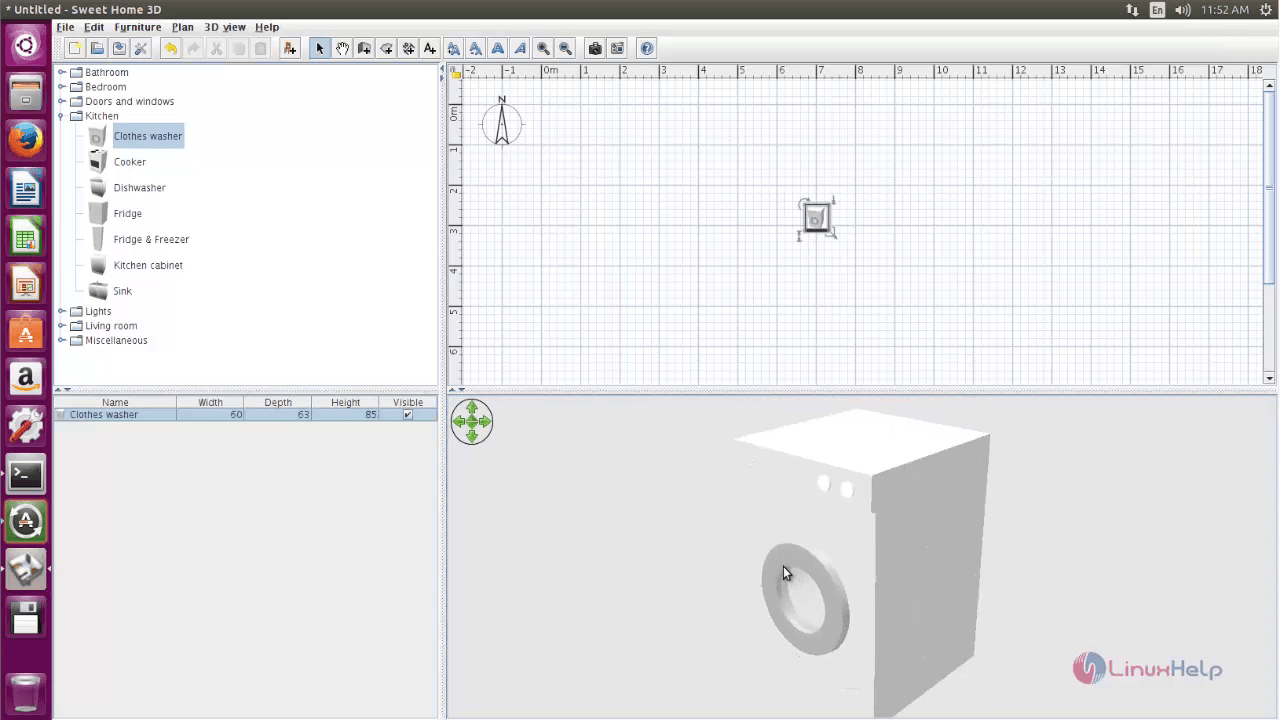Open the Furniture menu
1280x720 pixels.
(138, 27)
